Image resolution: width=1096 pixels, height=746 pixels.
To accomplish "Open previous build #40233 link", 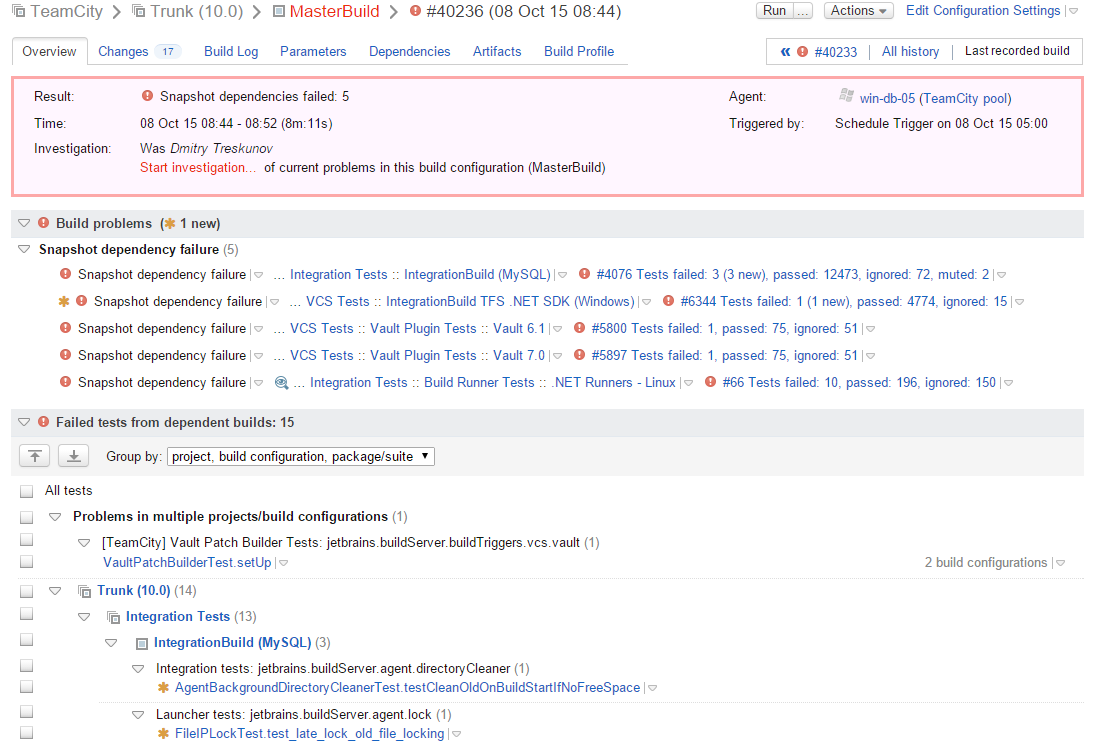I will coord(835,52).
